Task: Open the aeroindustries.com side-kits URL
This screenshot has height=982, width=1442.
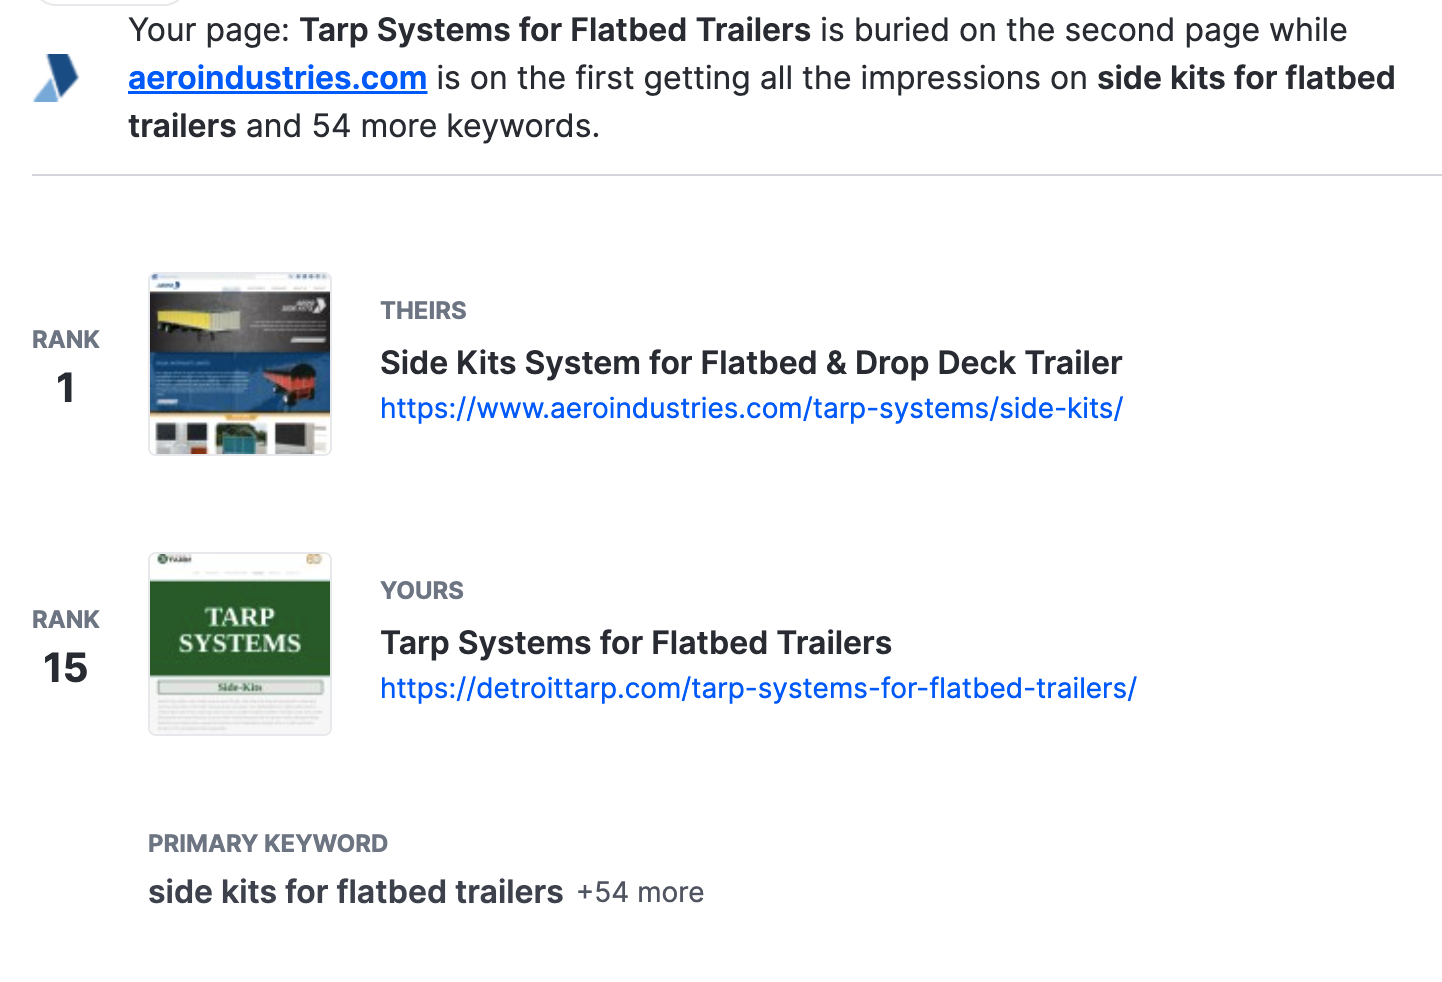Action: pyautogui.click(x=751, y=408)
